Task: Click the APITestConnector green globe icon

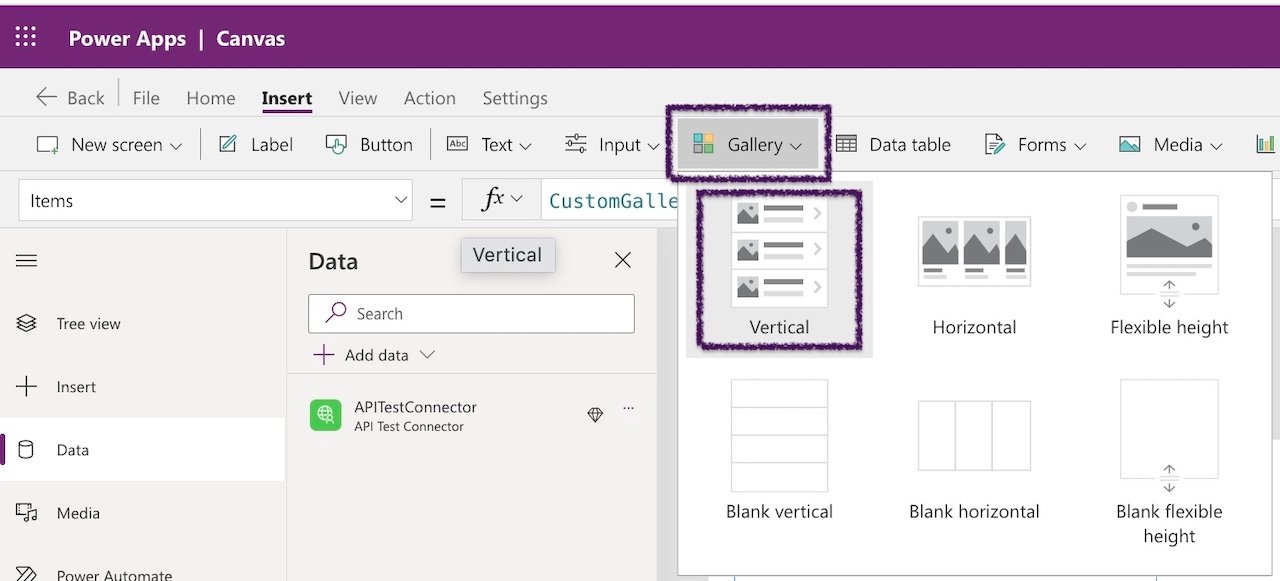Action: 326,415
